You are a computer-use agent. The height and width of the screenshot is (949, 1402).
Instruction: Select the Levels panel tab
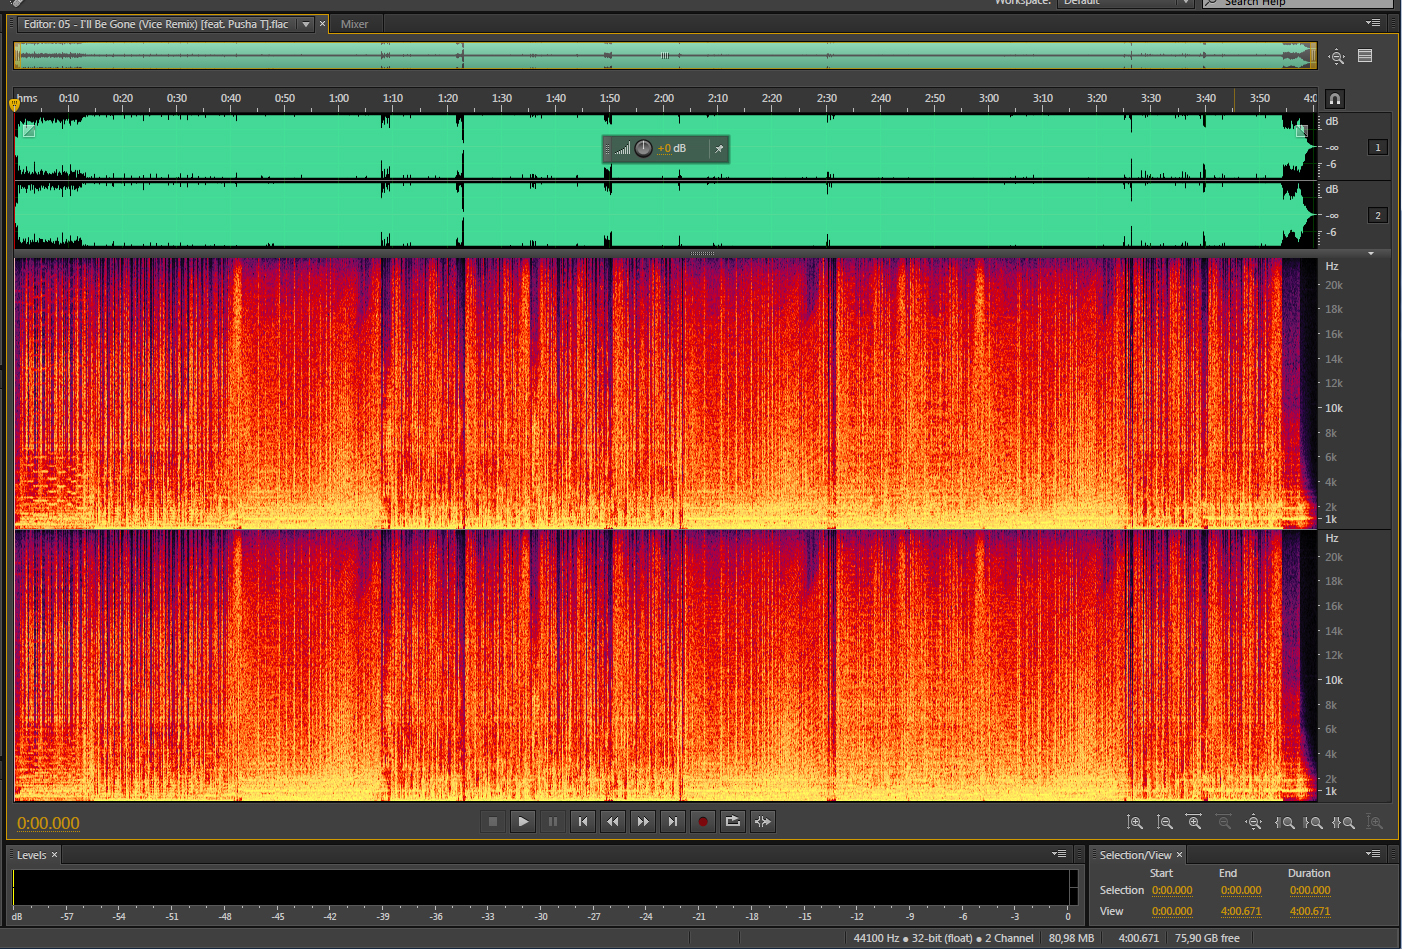(x=31, y=855)
